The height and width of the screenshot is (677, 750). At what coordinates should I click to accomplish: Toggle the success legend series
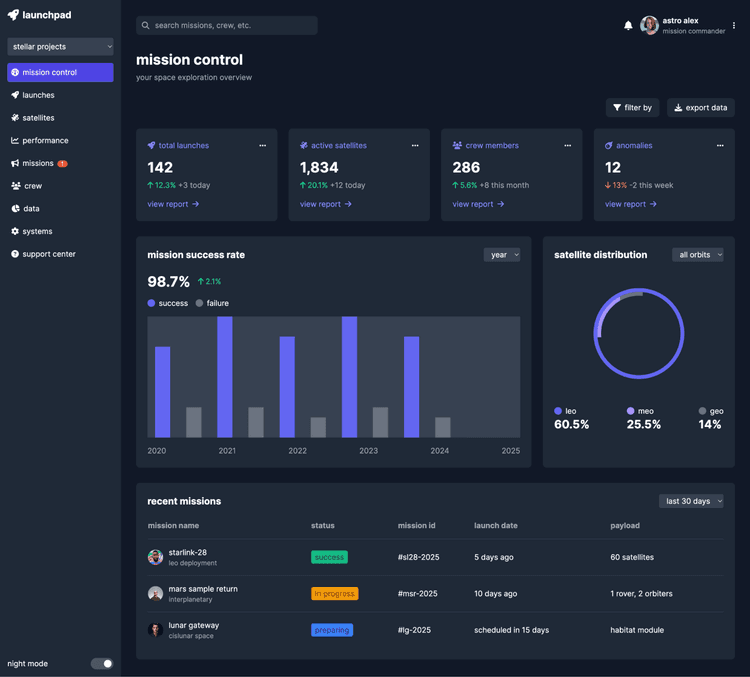[x=168, y=303]
